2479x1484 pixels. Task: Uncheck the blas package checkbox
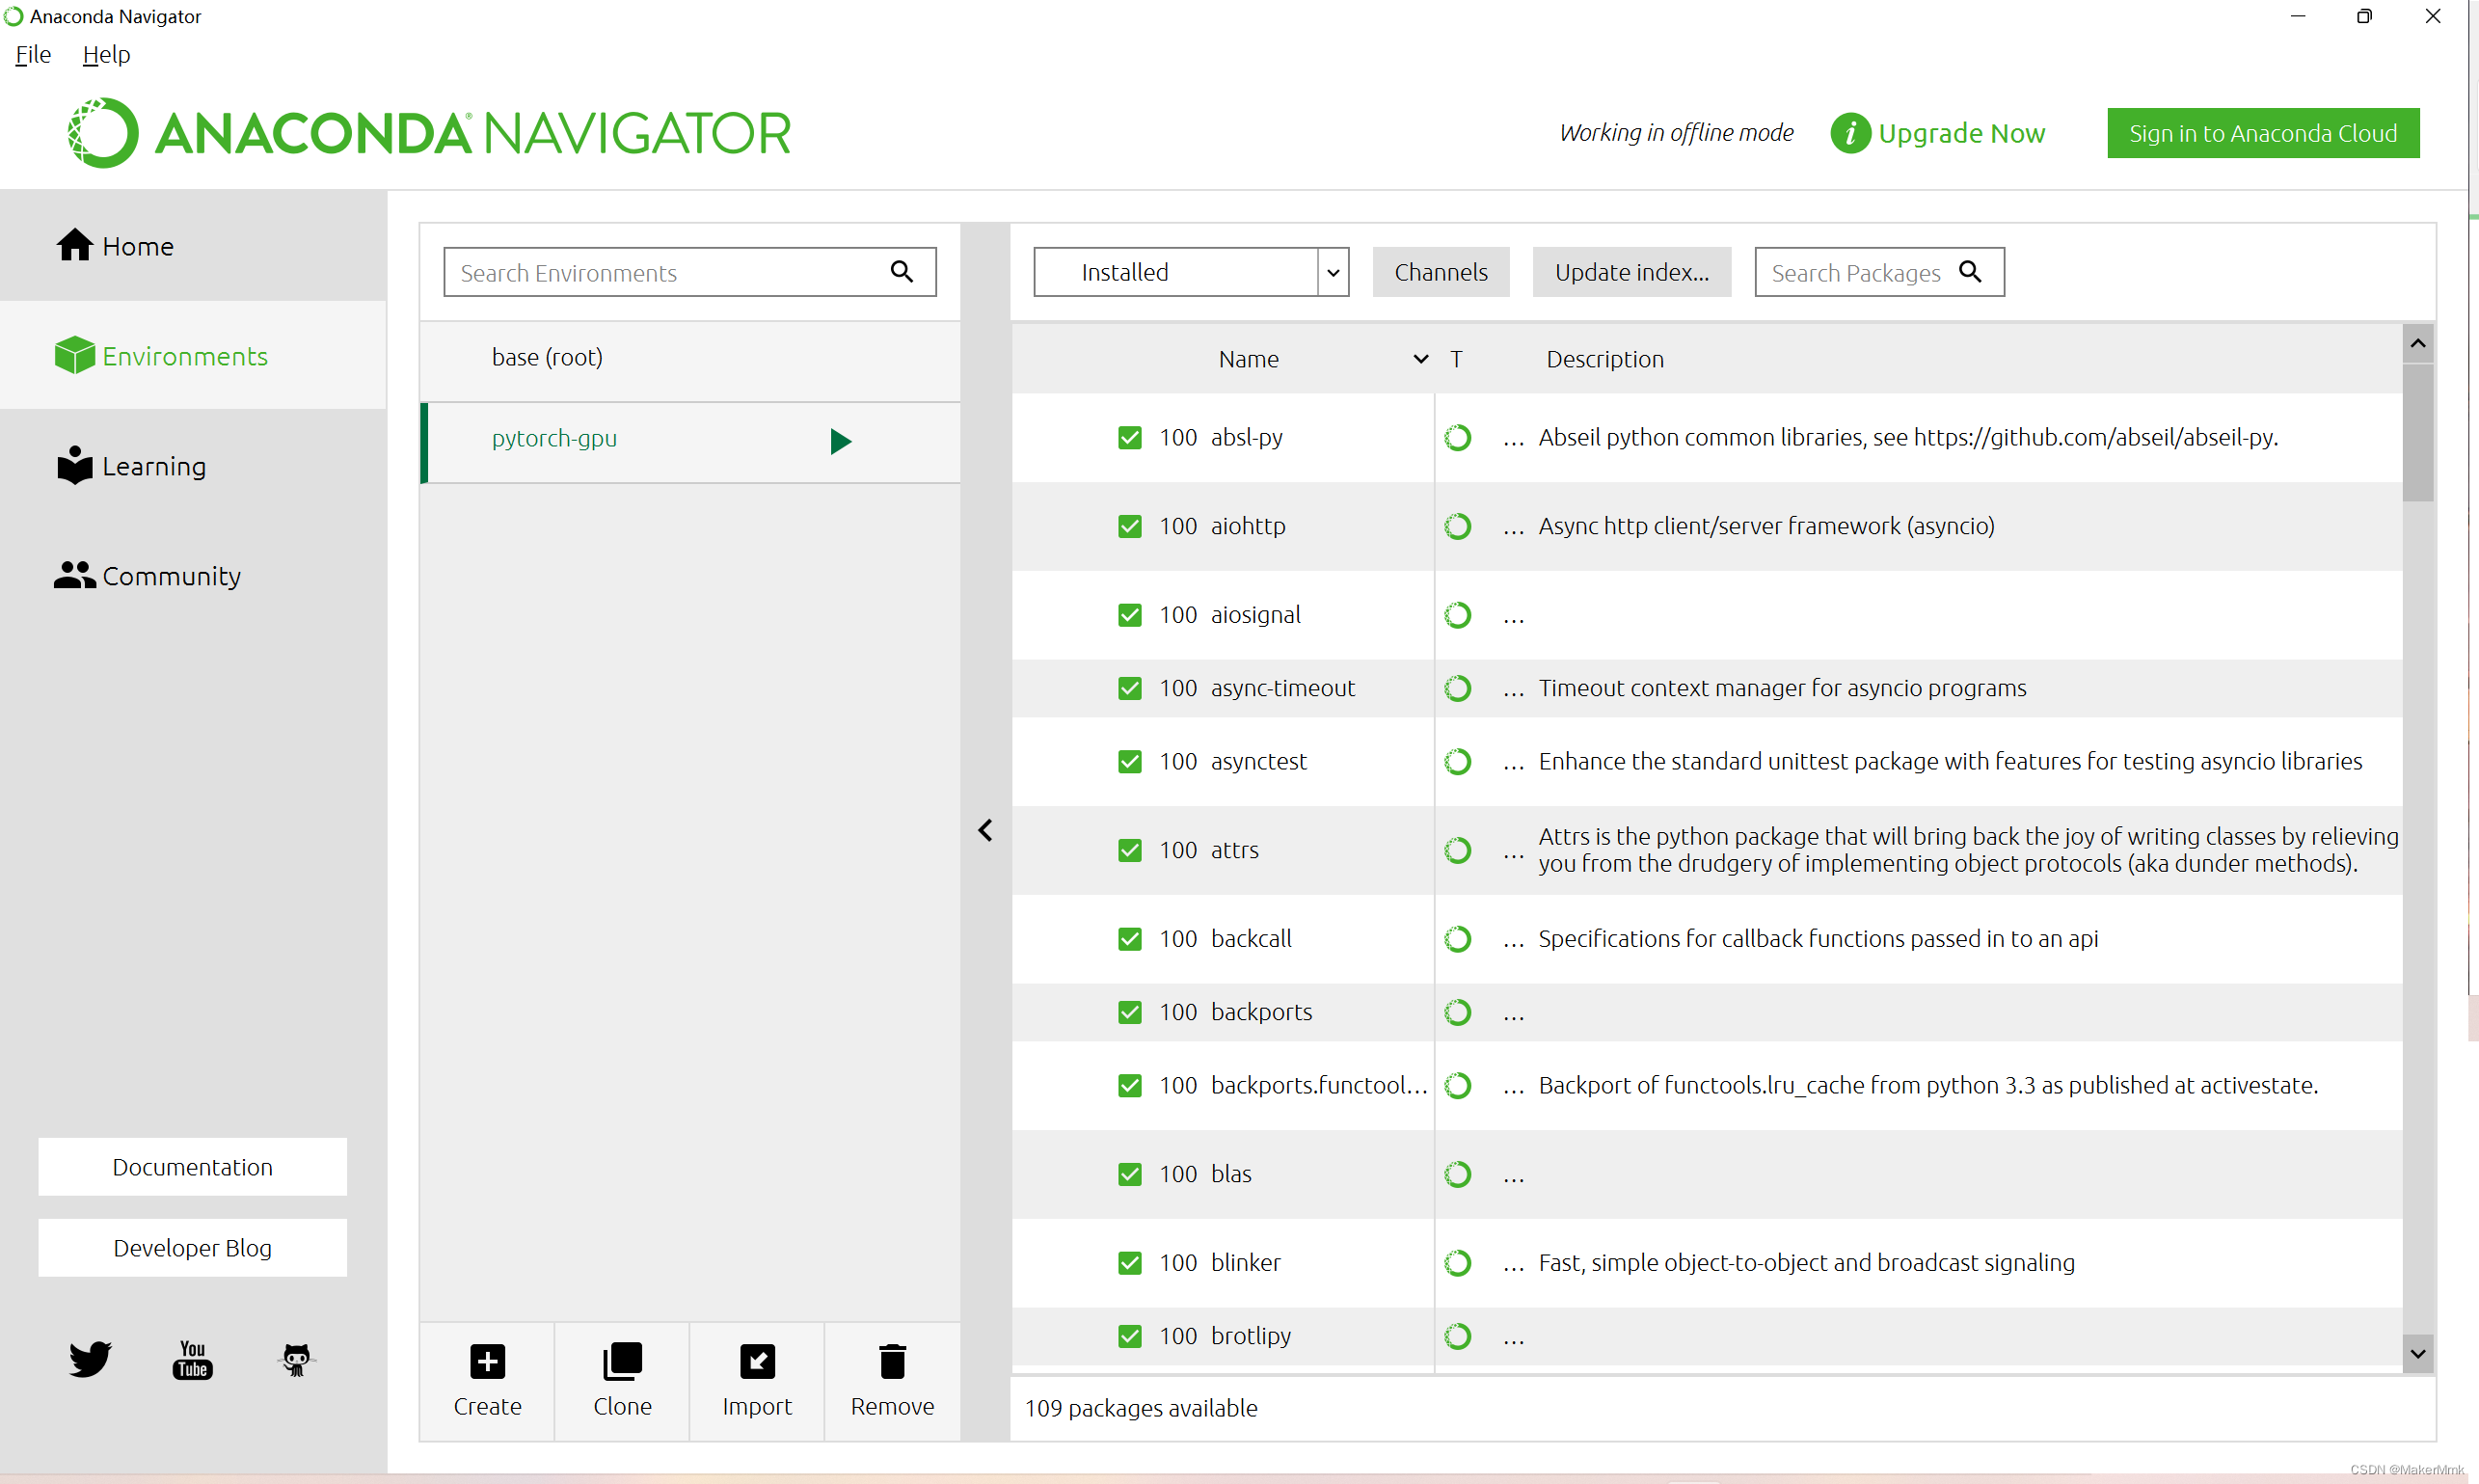(1129, 1174)
